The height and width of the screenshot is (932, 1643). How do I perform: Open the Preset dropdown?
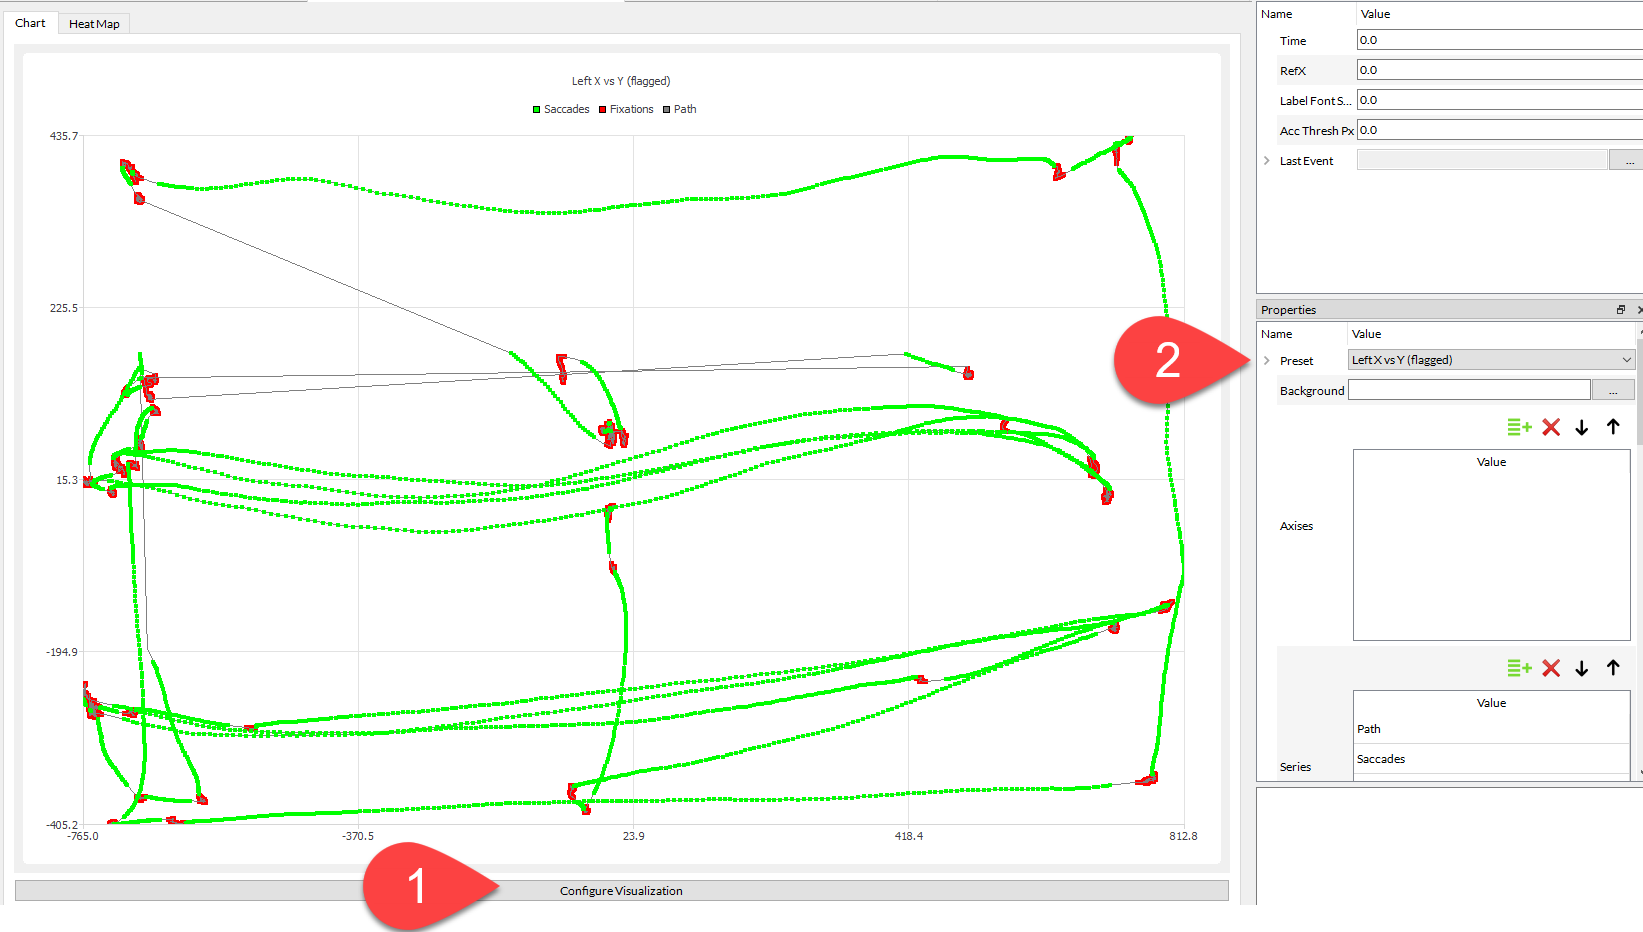1626,360
